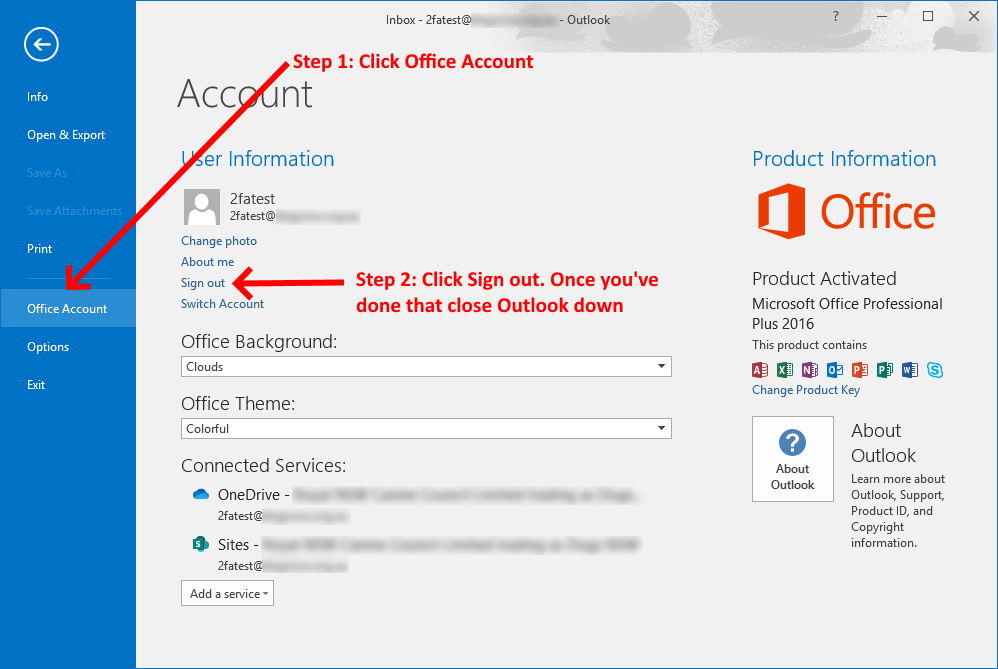Image resolution: width=998 pixels, height=669 pixels.
Task: Click the PowerPoint icon in product list
Action: click(860, 370)
